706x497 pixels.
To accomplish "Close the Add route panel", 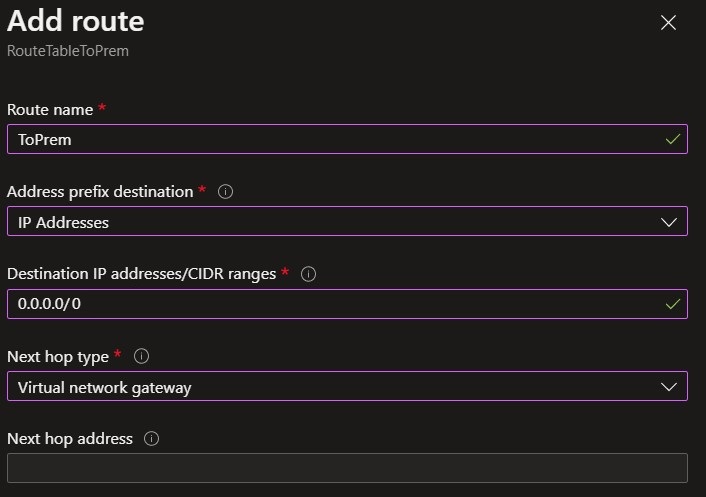I will (668, 23).
